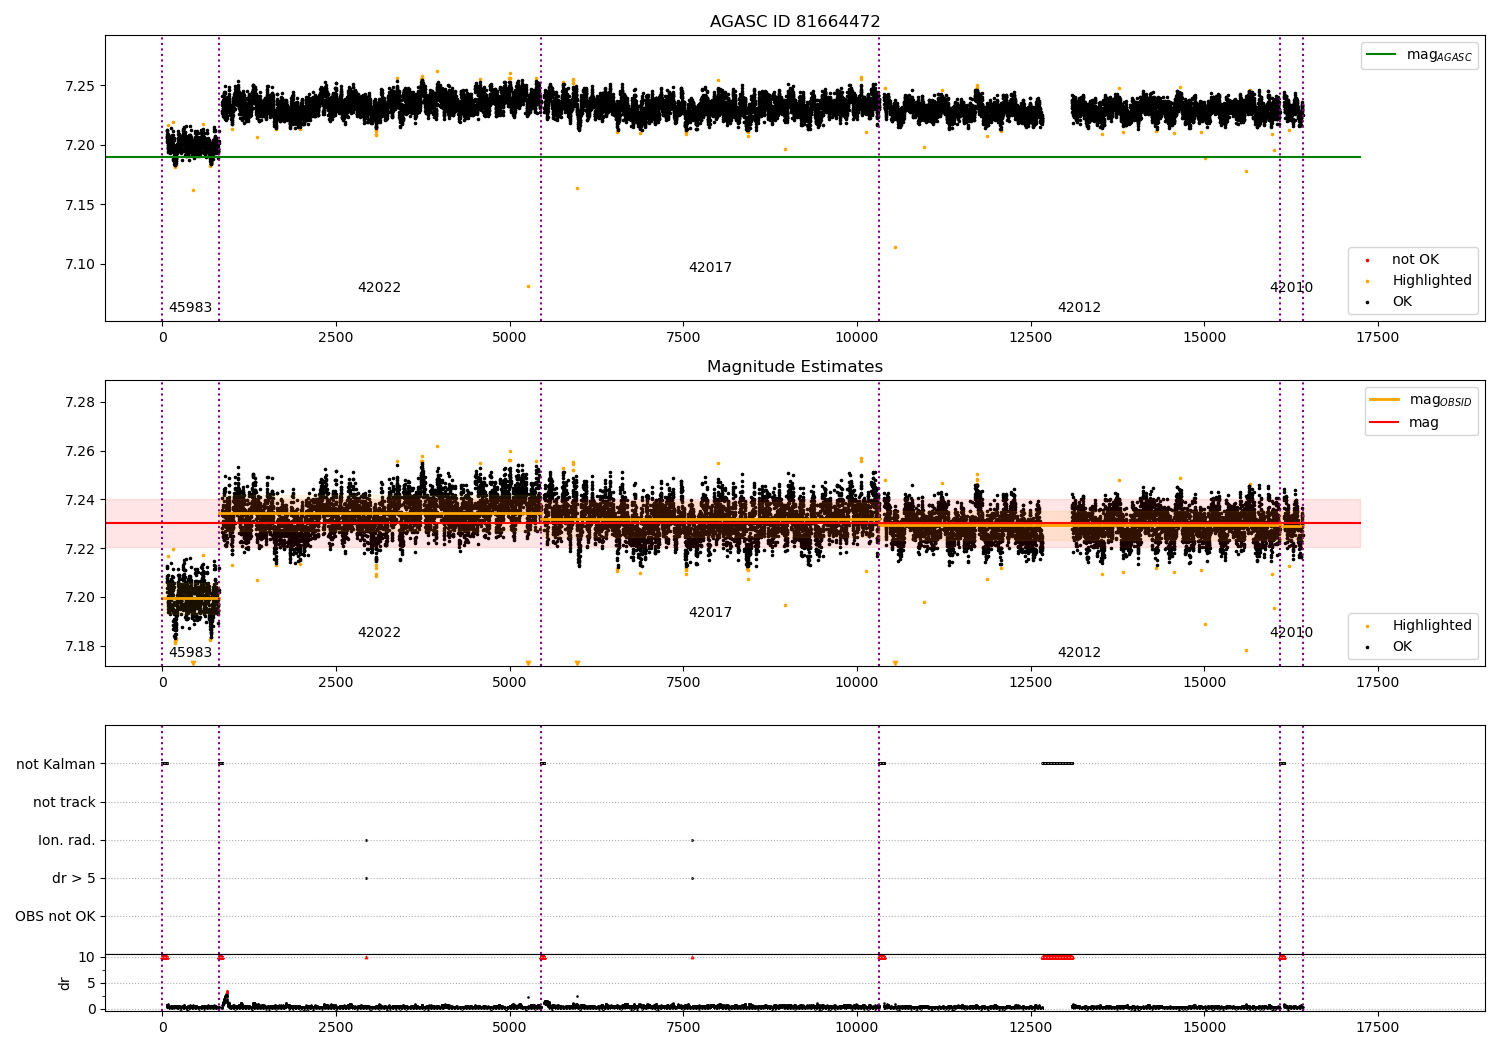Image resolution: width=1500 pixels, height=1050 pixels.
Task: Click the "not track" row label
Action: tap(64, 802)
